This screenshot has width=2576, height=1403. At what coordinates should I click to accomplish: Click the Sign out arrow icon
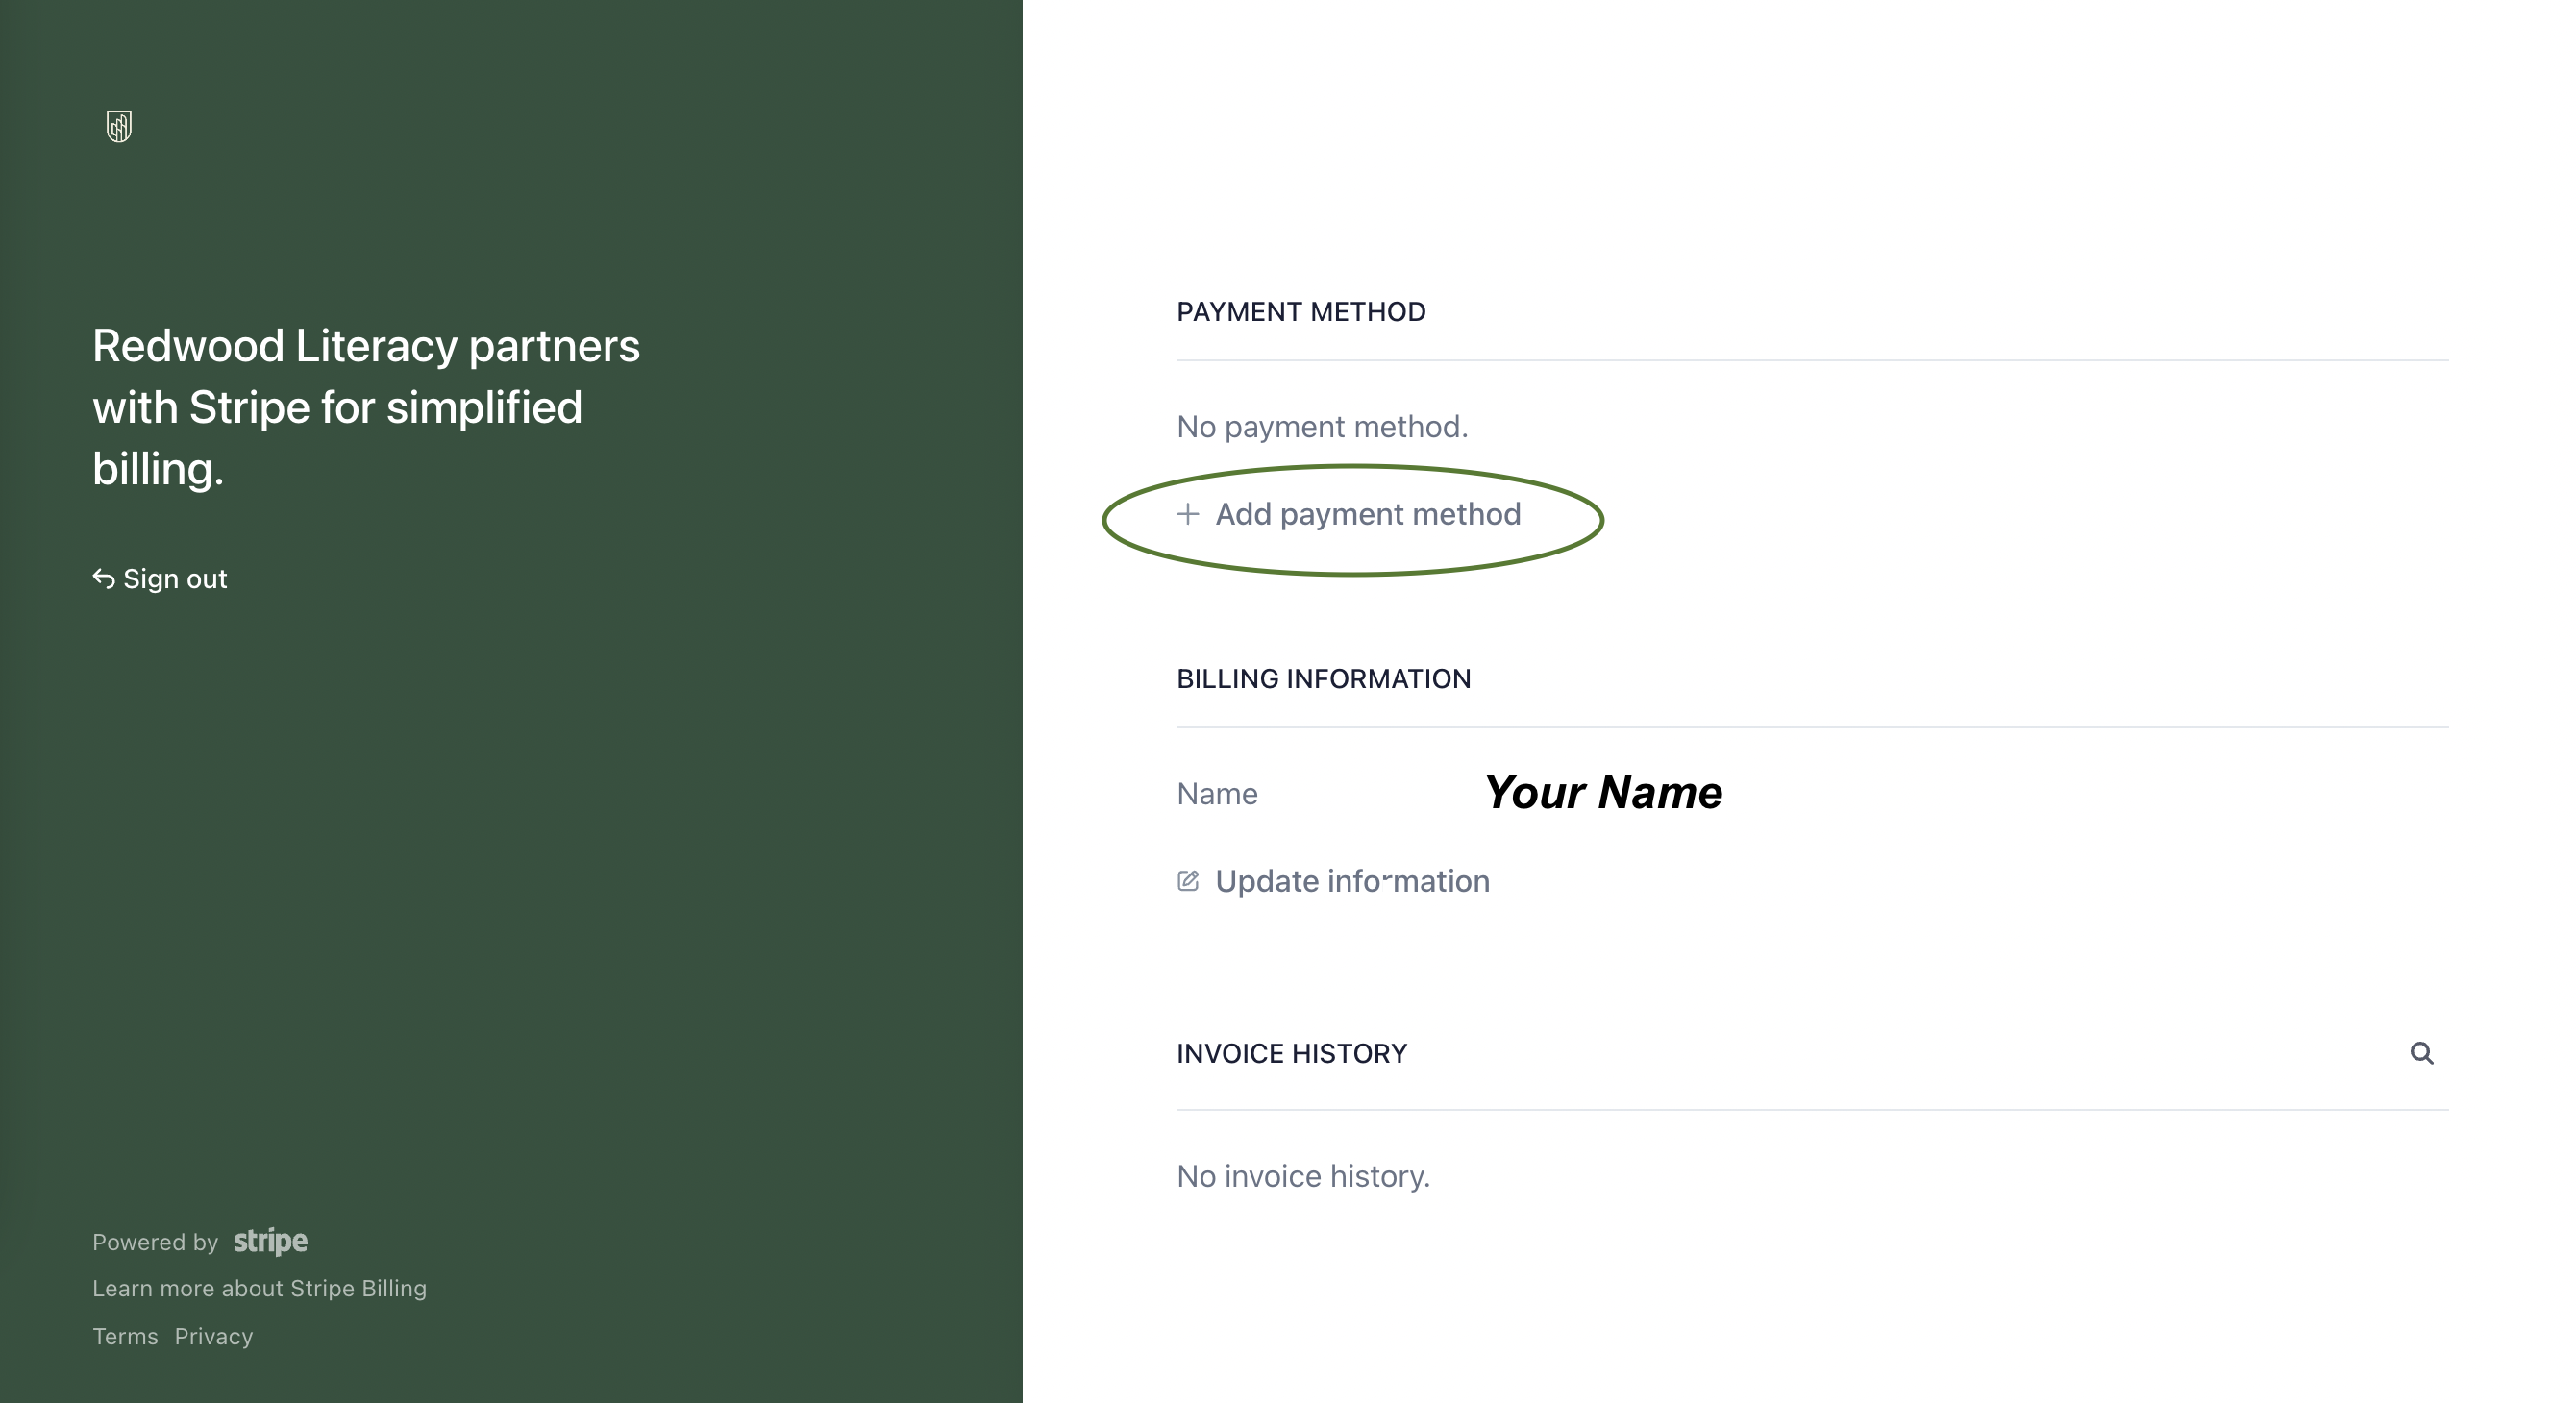[103, 578]
